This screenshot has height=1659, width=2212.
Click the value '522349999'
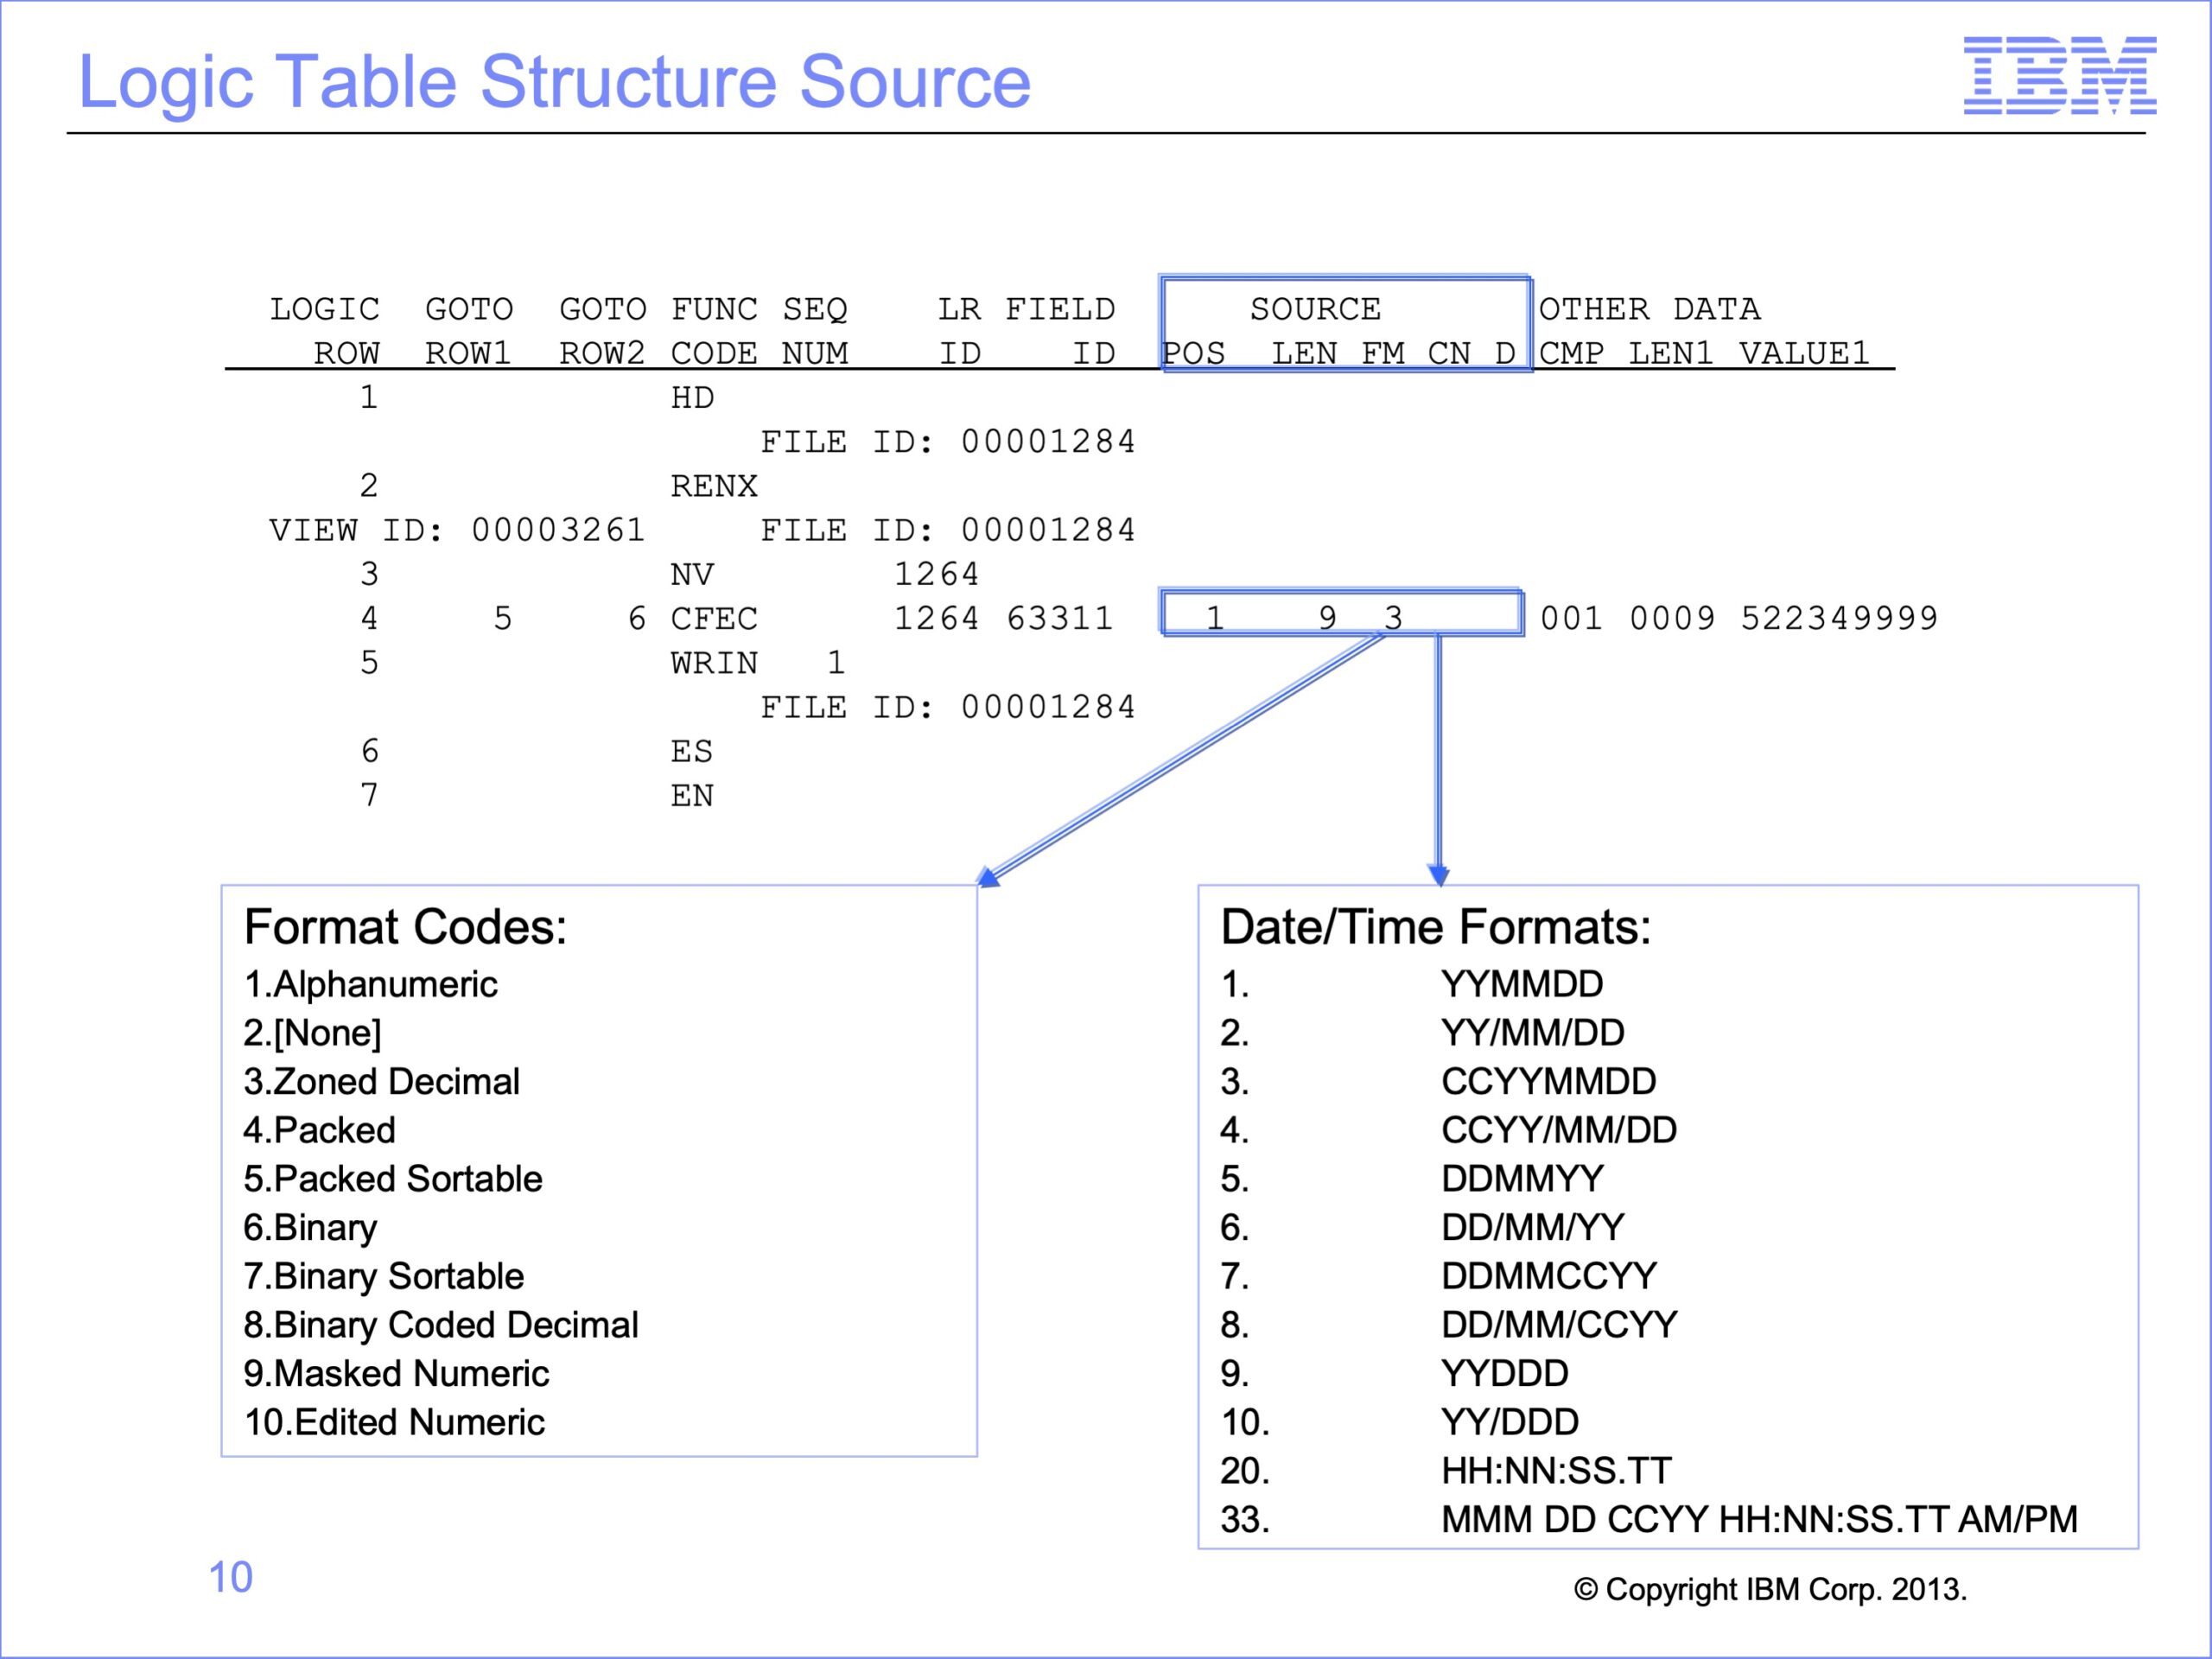point(1839,619)
